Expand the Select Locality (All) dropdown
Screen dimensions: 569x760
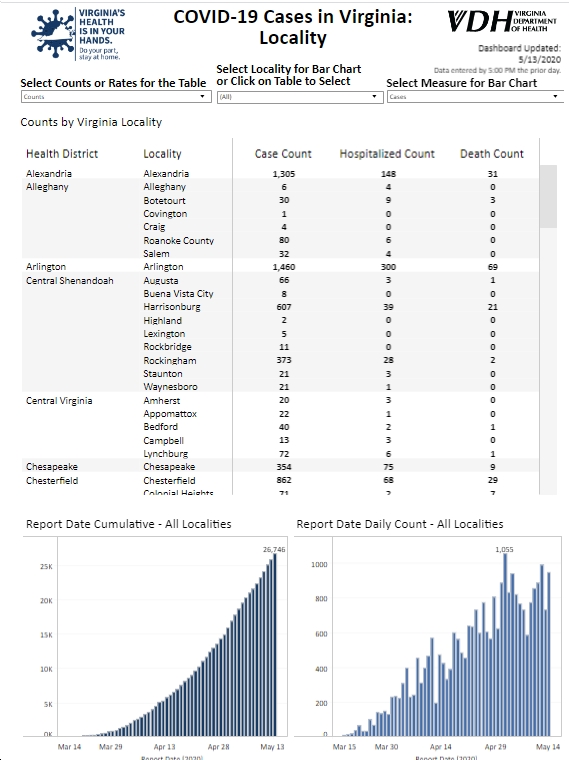[x=300, y=96]
